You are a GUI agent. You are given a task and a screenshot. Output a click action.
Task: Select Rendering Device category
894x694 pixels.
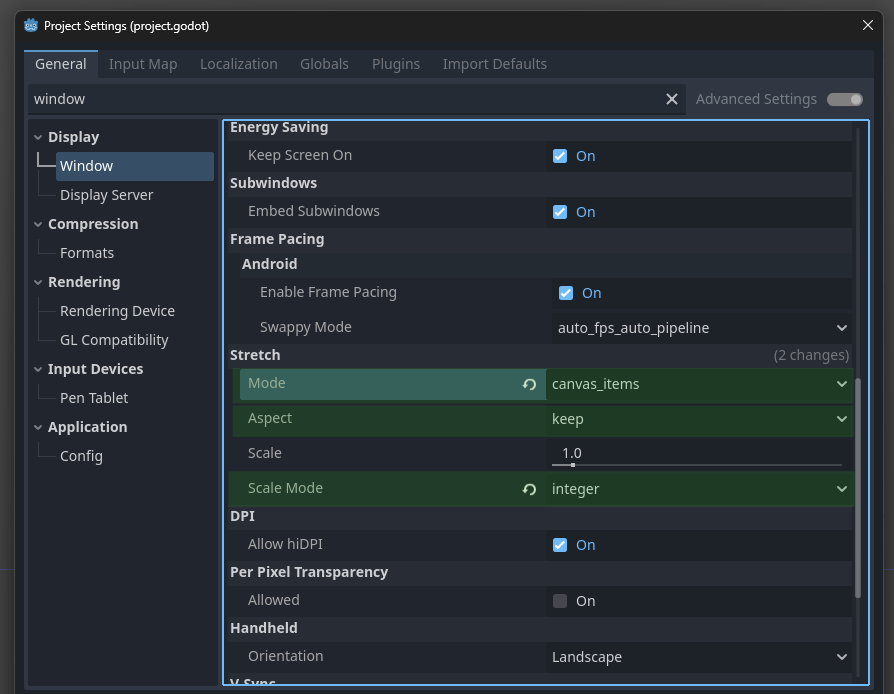point(117,311)
